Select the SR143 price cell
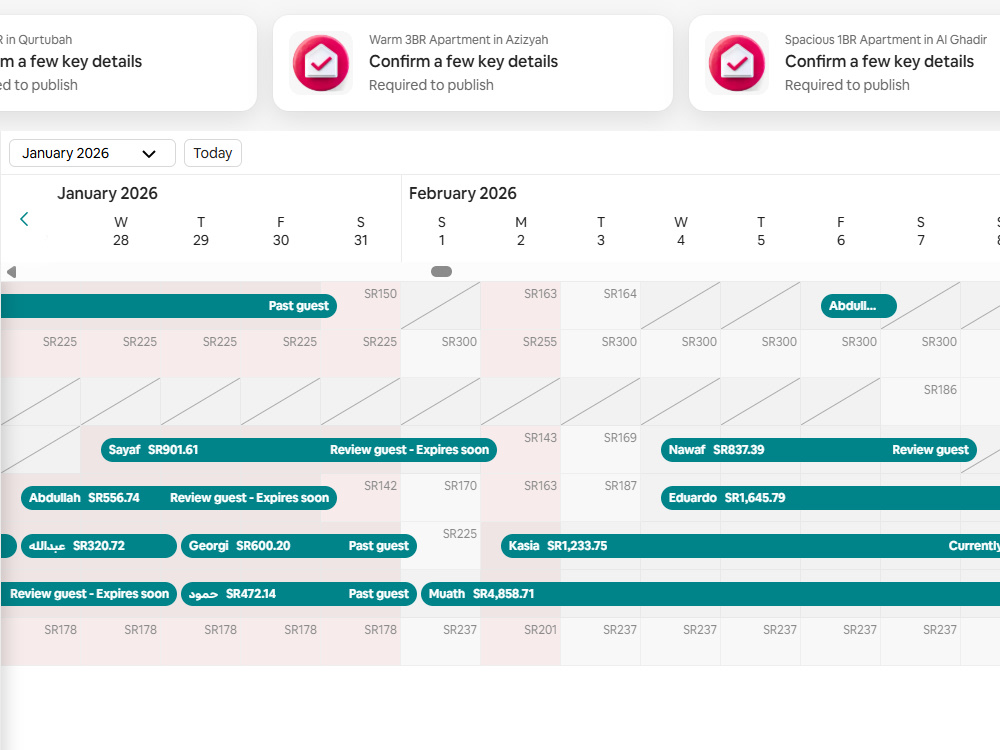 (x=521, y=450)
